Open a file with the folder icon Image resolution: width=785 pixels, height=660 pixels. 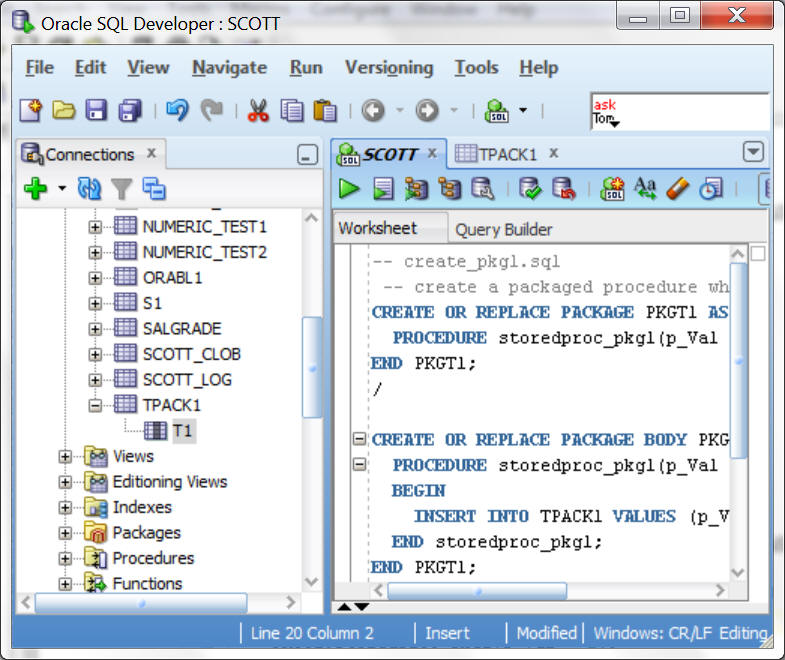64,110
